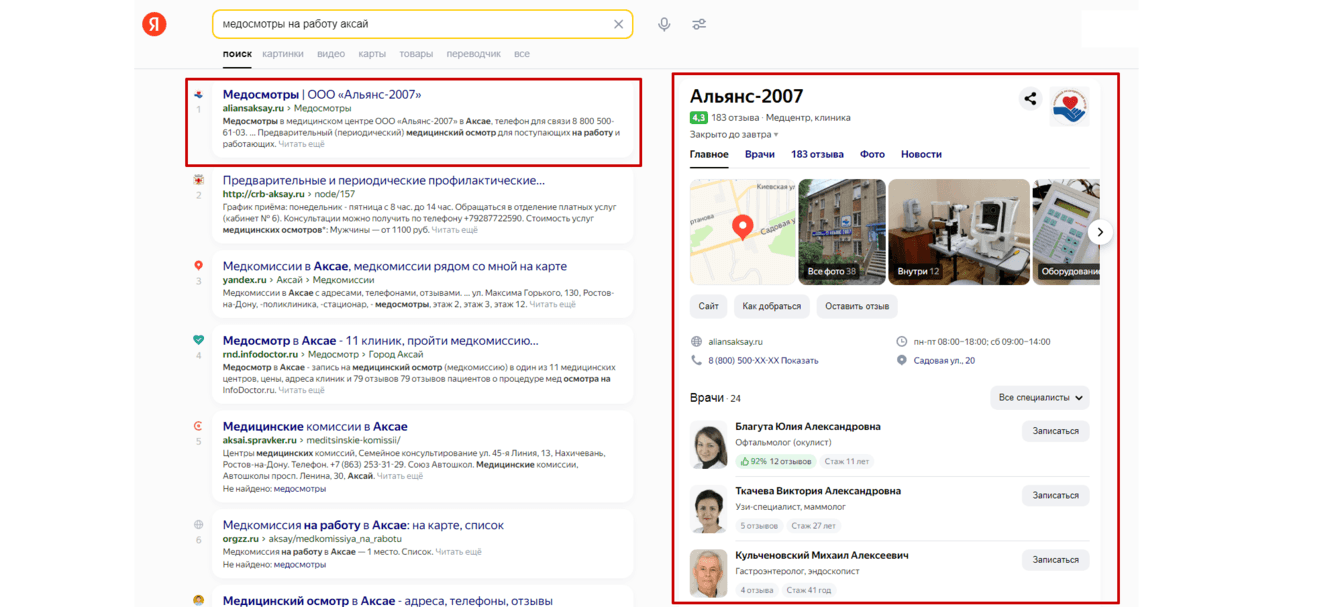Open the 'все' search services tab
The image size is (1340, 607).
pos(522,54)
